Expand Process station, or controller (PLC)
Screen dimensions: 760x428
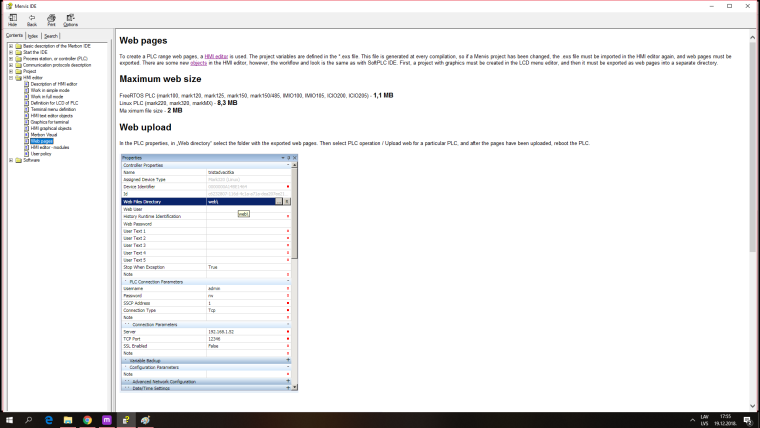[11, 59]
